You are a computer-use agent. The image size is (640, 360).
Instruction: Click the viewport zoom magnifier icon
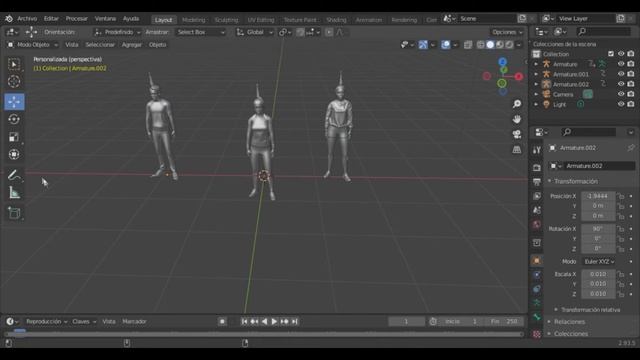pos(517,104)
